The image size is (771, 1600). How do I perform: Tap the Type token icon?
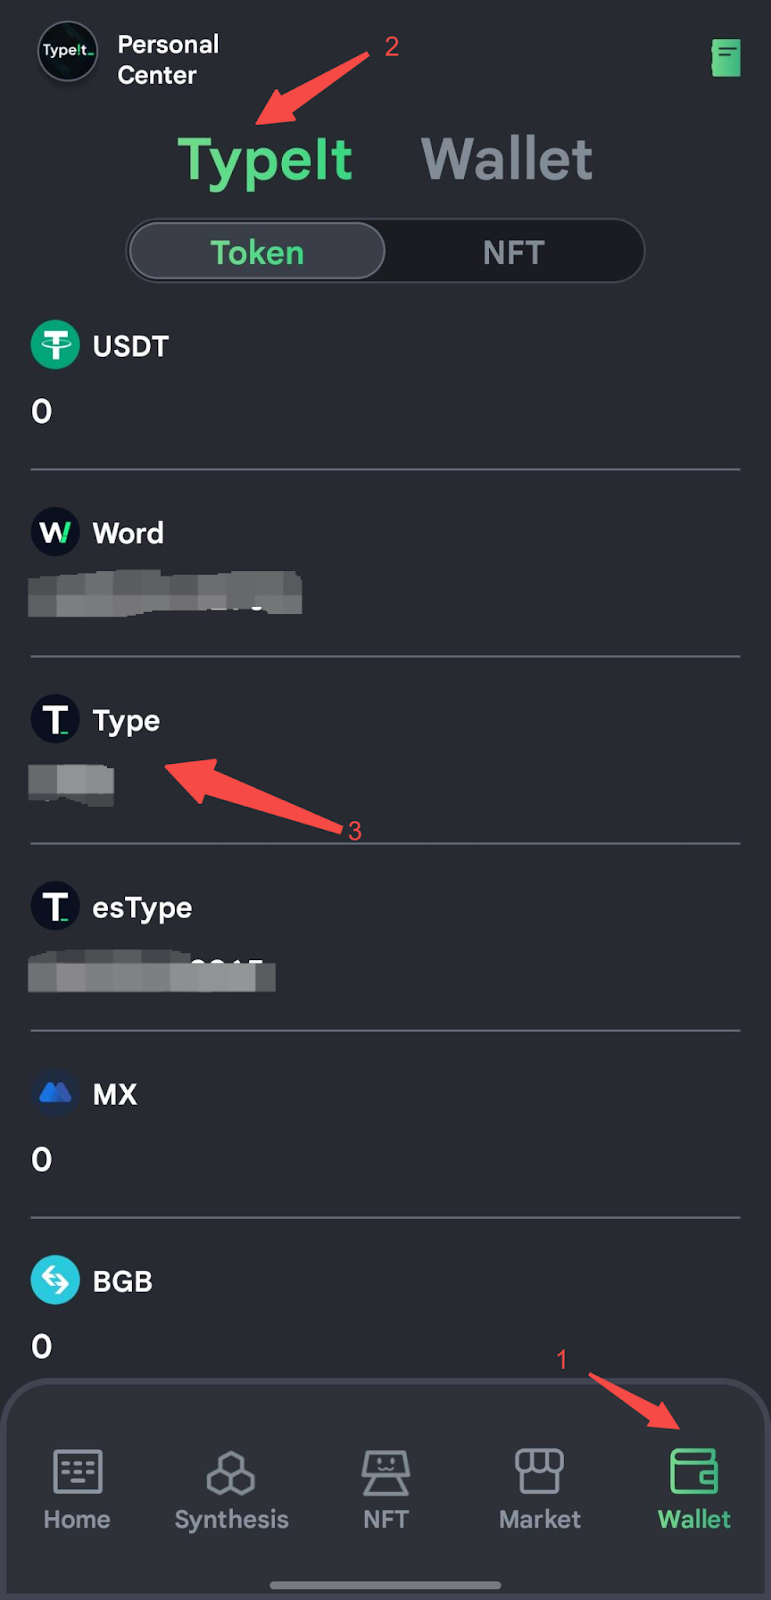(55, 719)
